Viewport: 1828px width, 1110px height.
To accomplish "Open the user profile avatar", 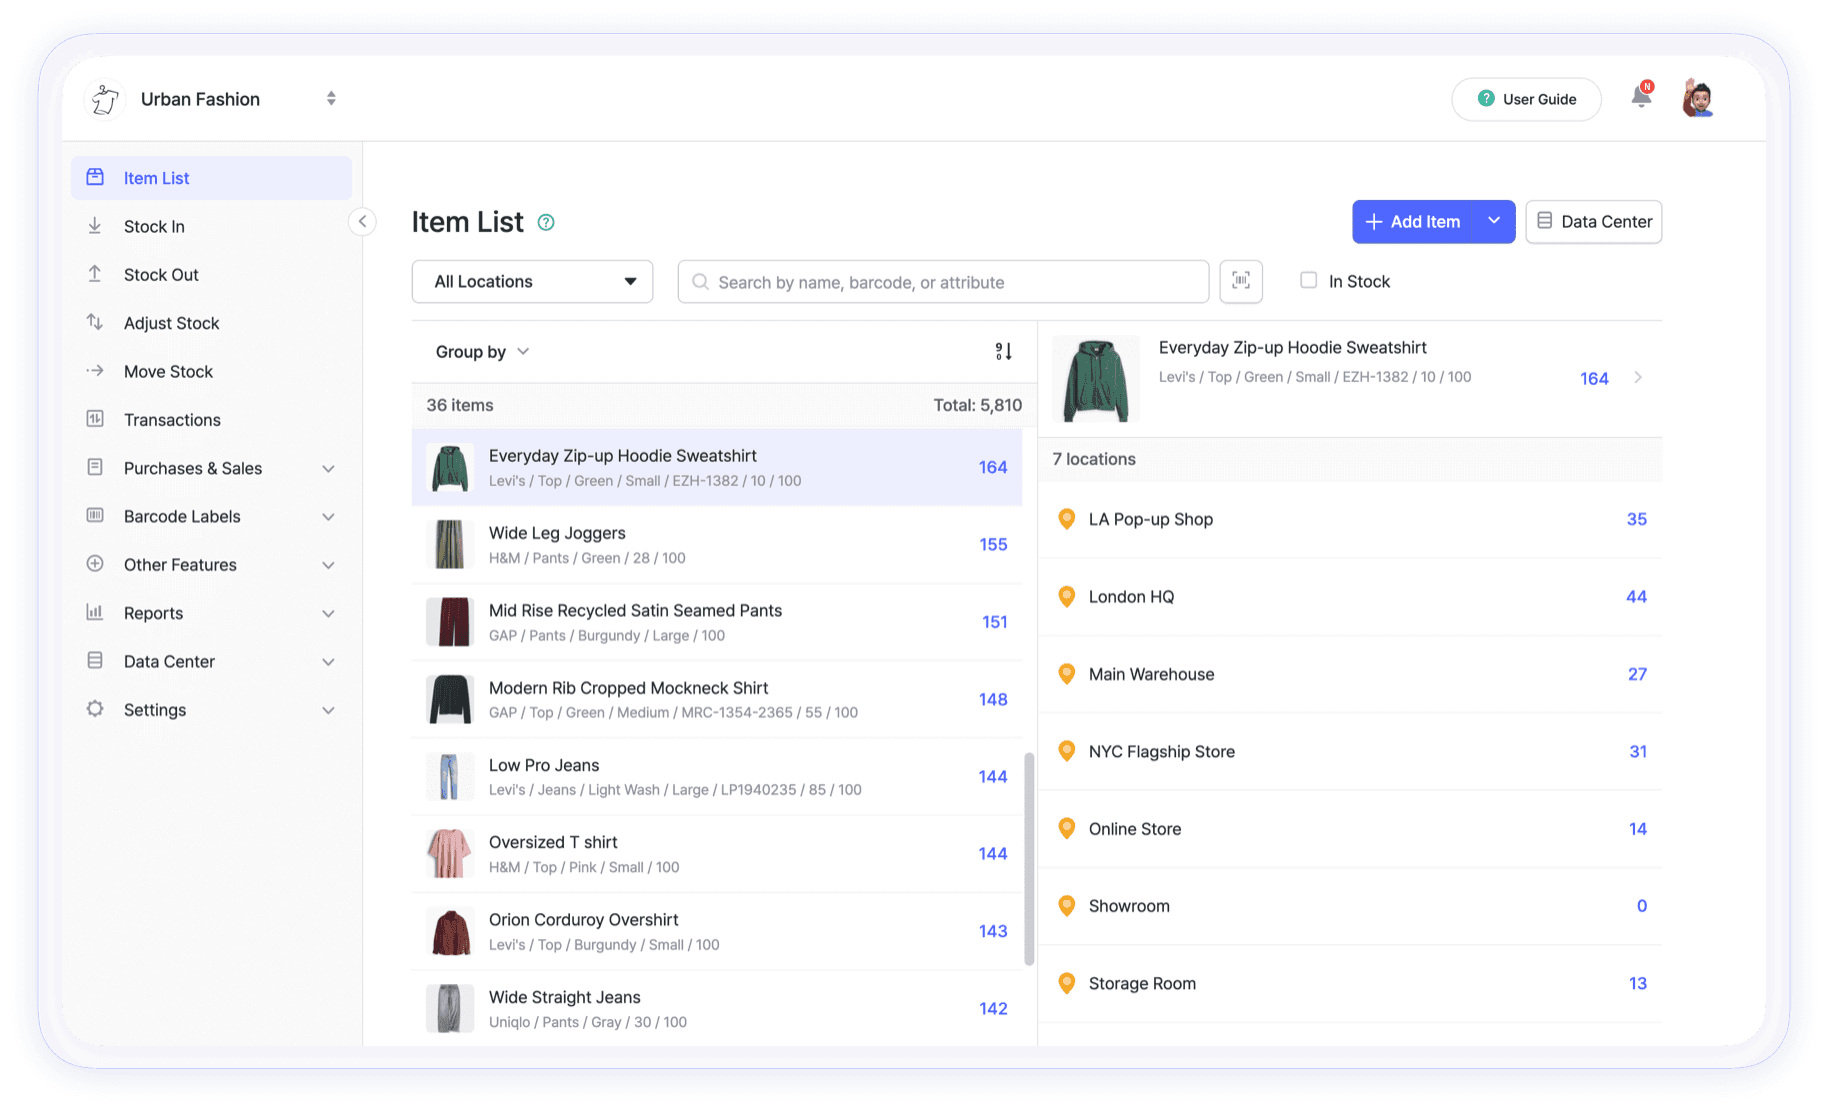I will point(1698,98).
